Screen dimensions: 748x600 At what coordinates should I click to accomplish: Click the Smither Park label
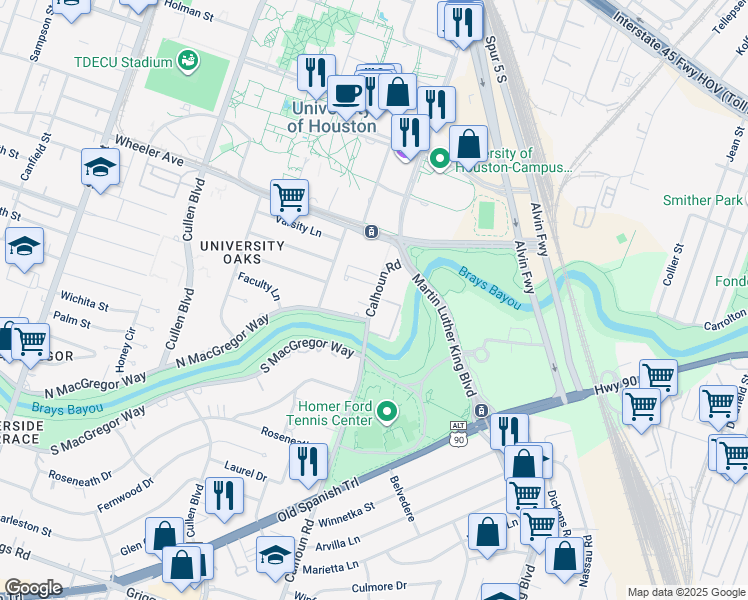703,200
